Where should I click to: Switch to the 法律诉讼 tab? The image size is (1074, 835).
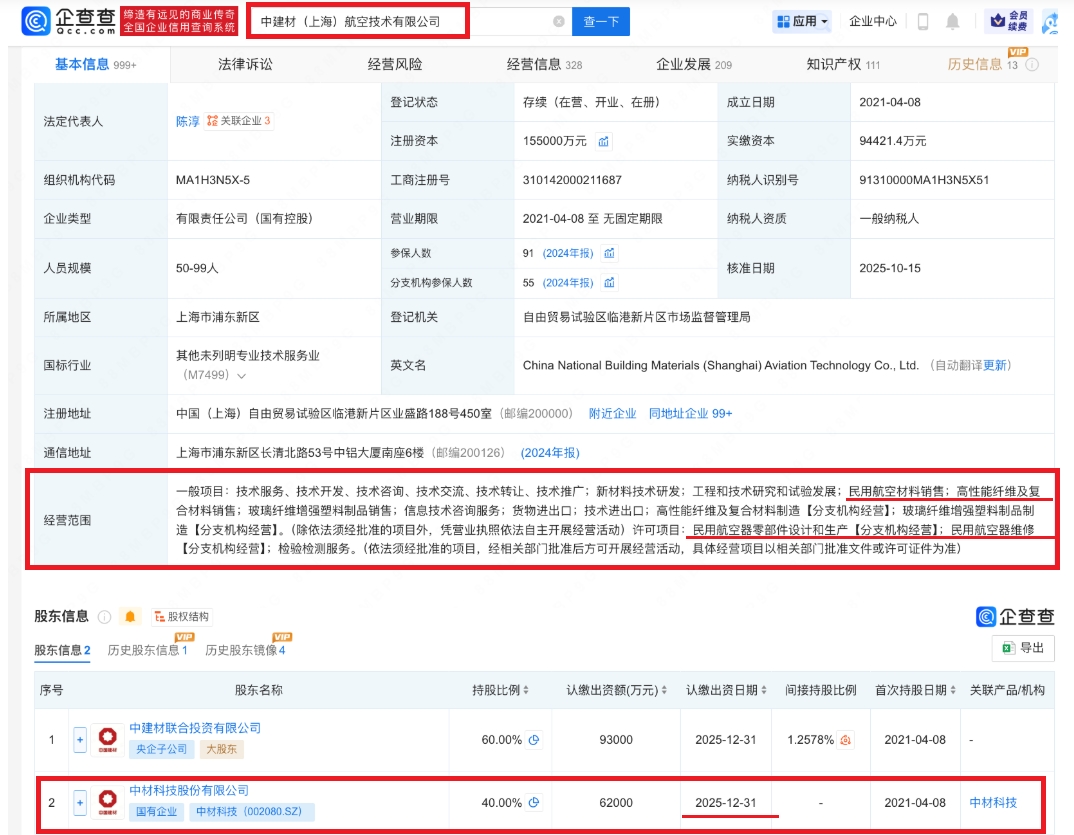(245, 64)
